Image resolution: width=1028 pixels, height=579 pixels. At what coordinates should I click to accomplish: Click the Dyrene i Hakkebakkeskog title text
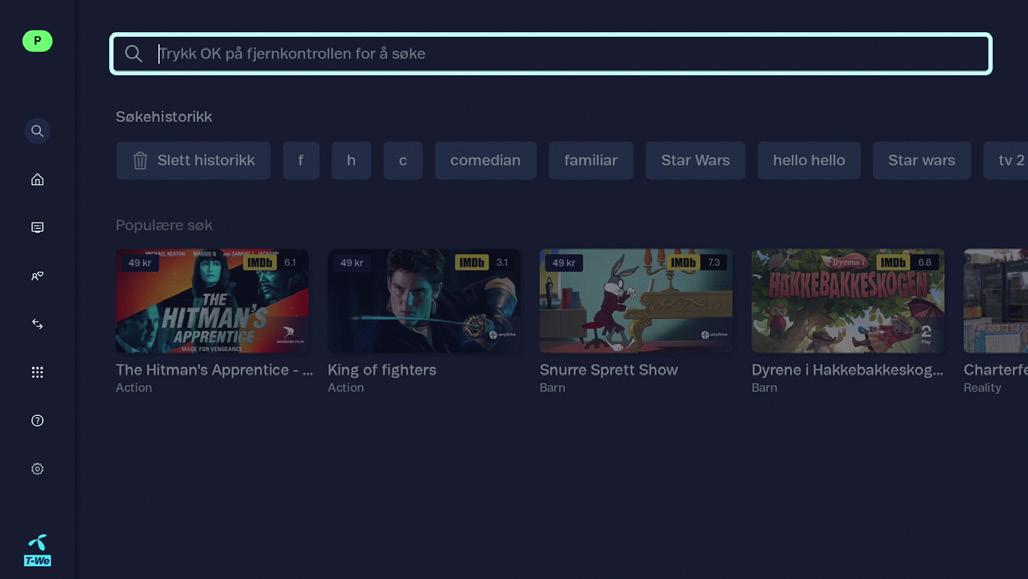[x=848, y=370]
